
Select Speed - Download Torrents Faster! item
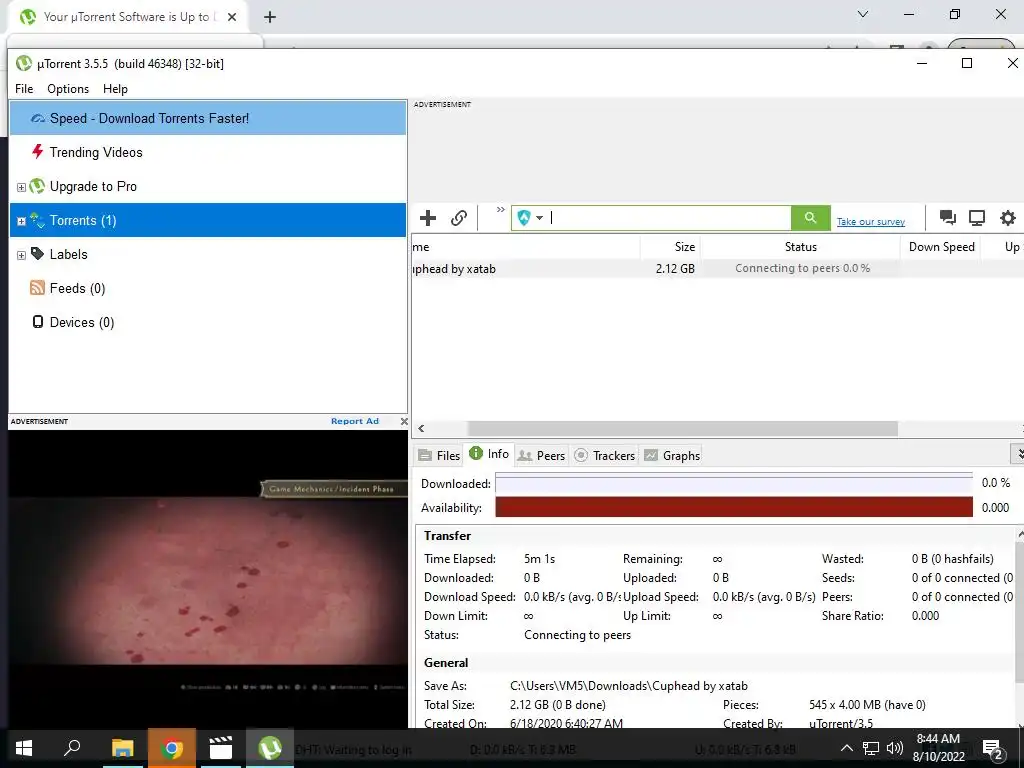tap(208, 118)
